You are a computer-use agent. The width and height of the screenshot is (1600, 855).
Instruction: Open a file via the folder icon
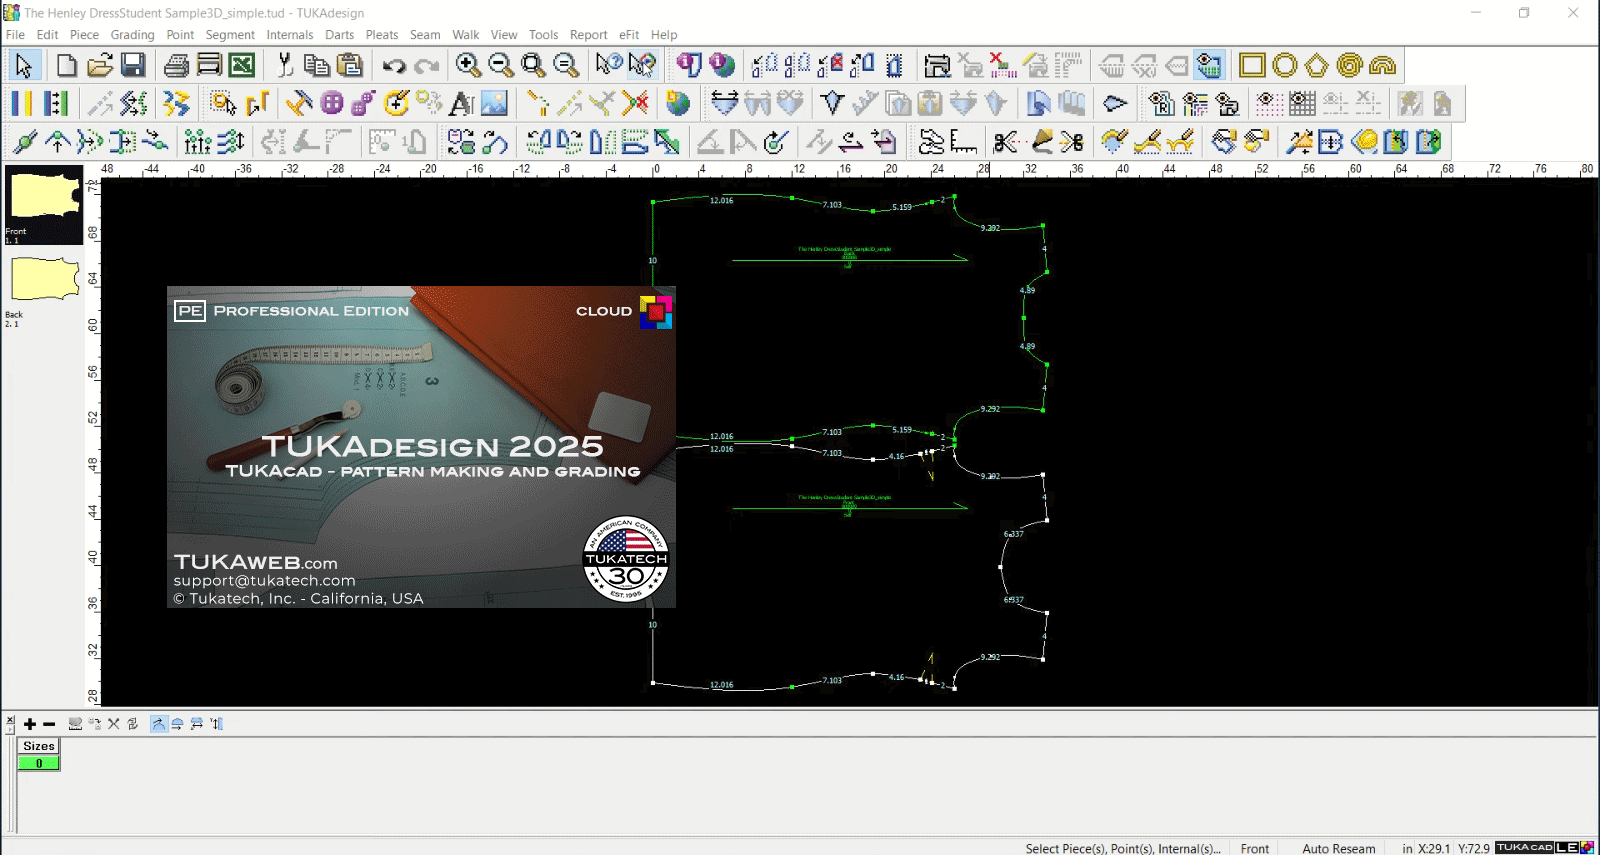pos(100,66)
